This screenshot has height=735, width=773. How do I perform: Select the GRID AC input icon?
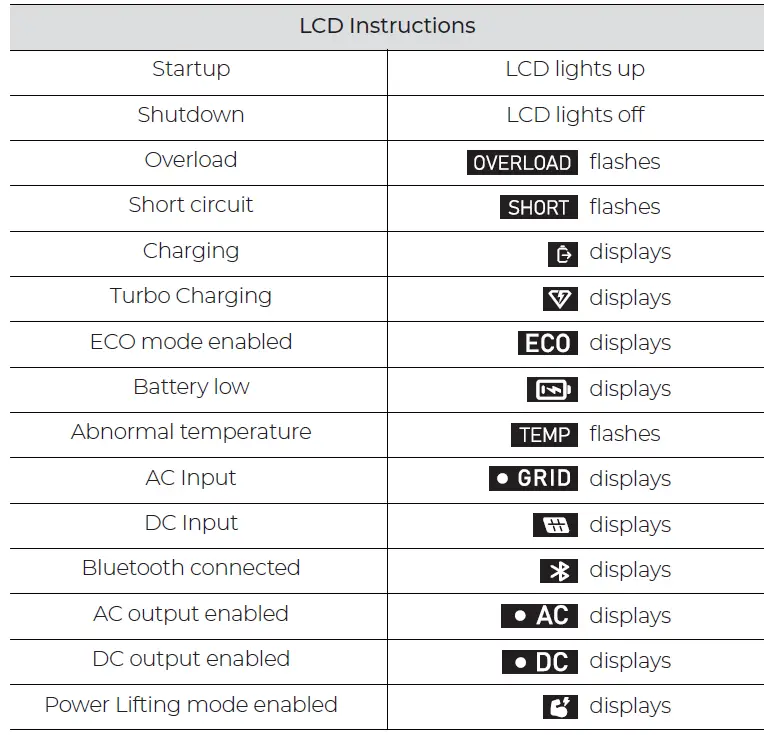point(534,479)
